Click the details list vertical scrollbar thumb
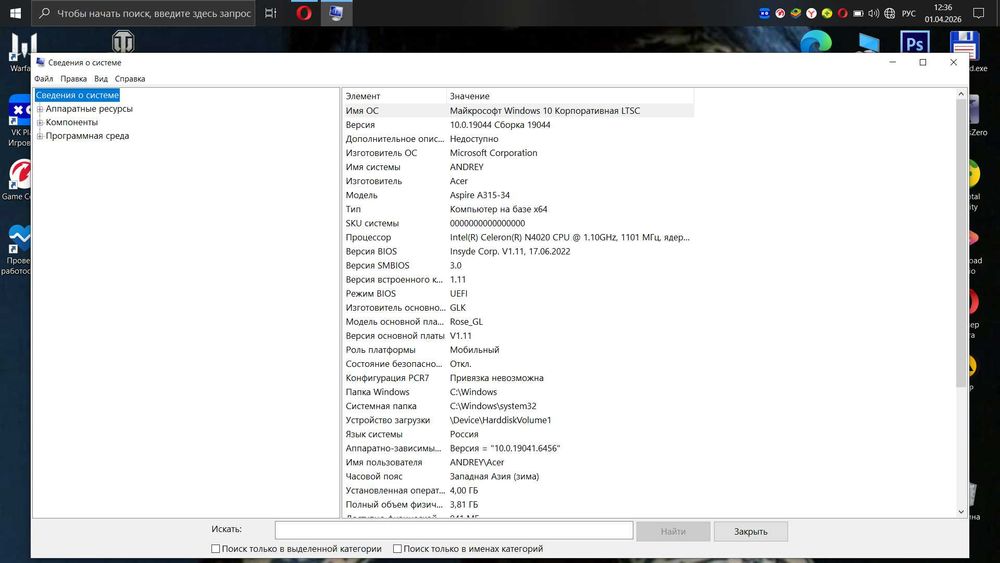 961,243
